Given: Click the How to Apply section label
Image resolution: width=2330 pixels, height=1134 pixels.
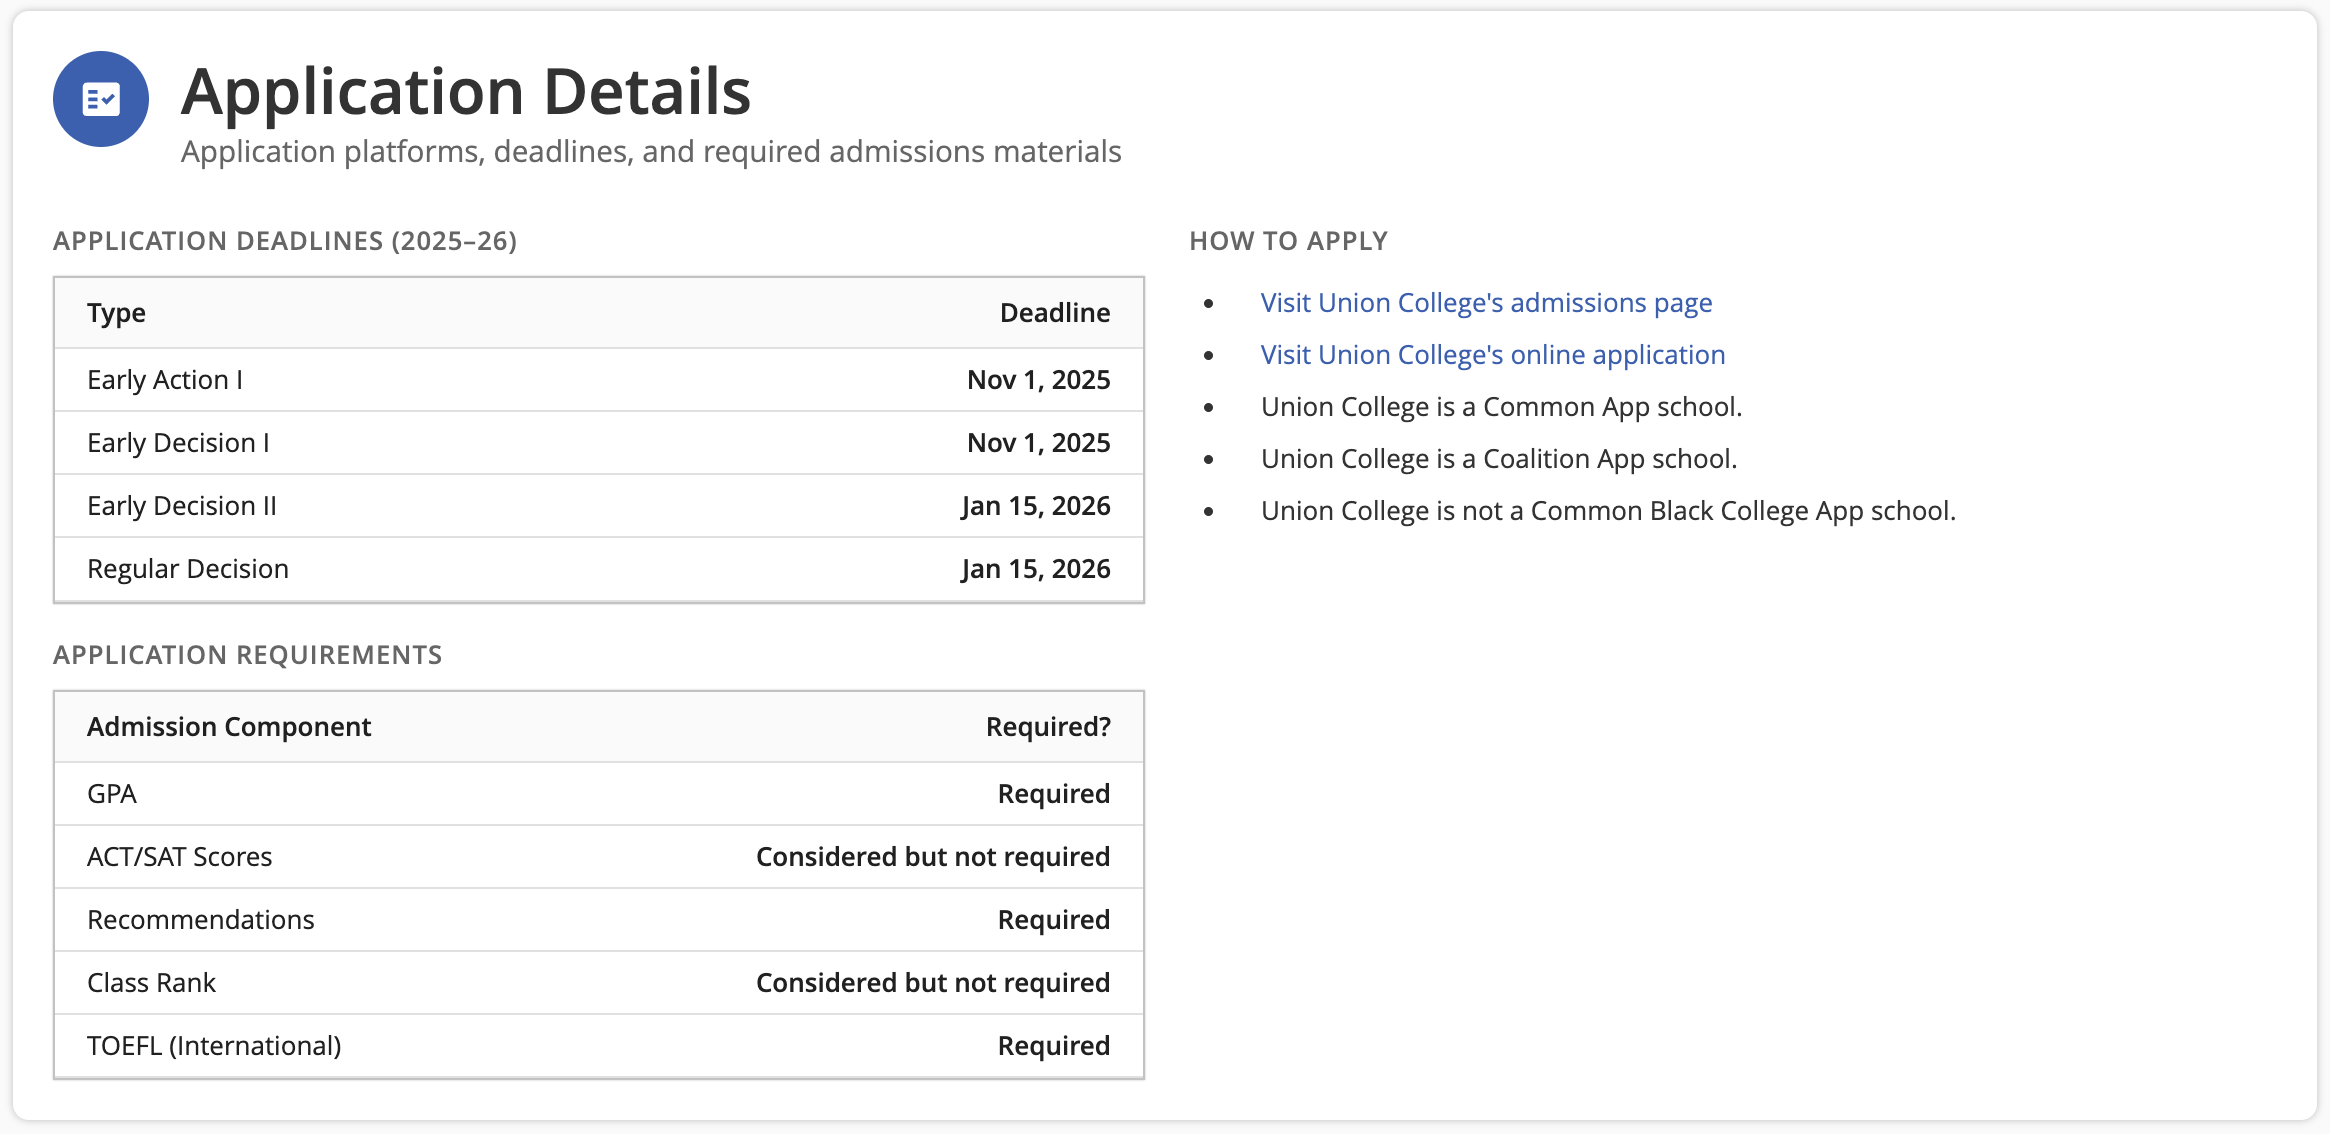Looking at the screenshot, I should click(1288, 241).
